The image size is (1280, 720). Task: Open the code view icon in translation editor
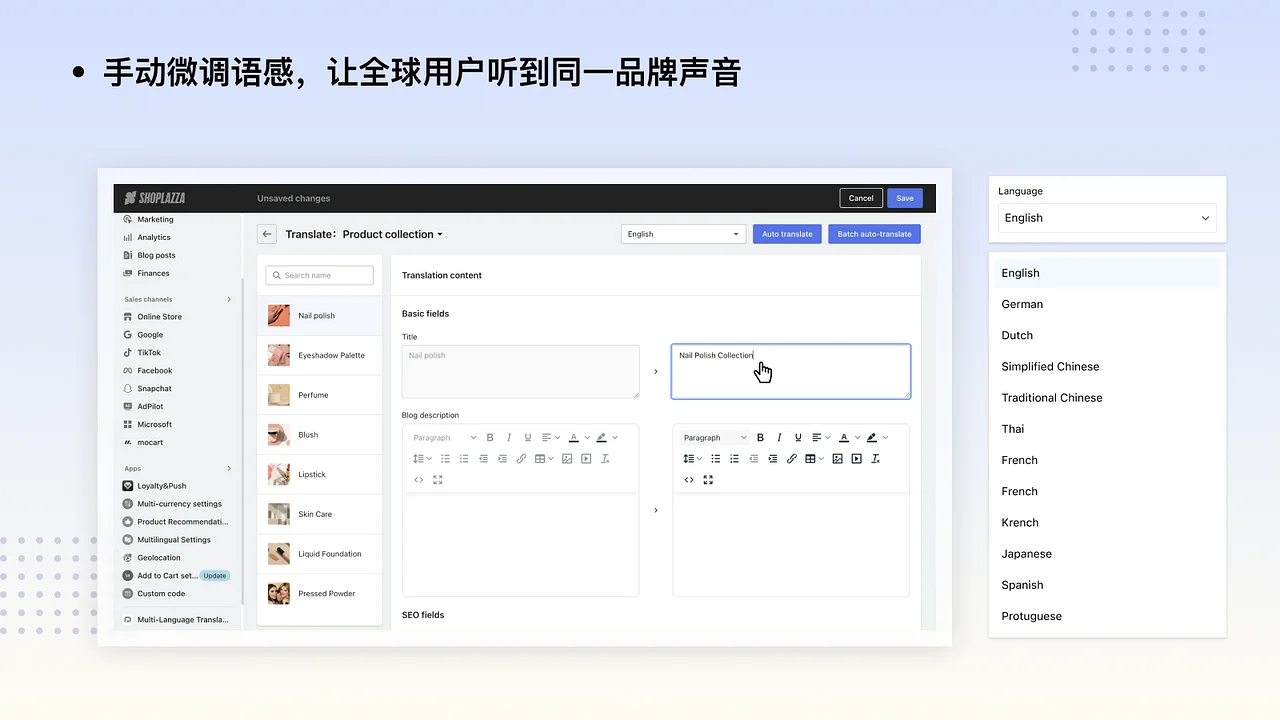click(689, 480)
